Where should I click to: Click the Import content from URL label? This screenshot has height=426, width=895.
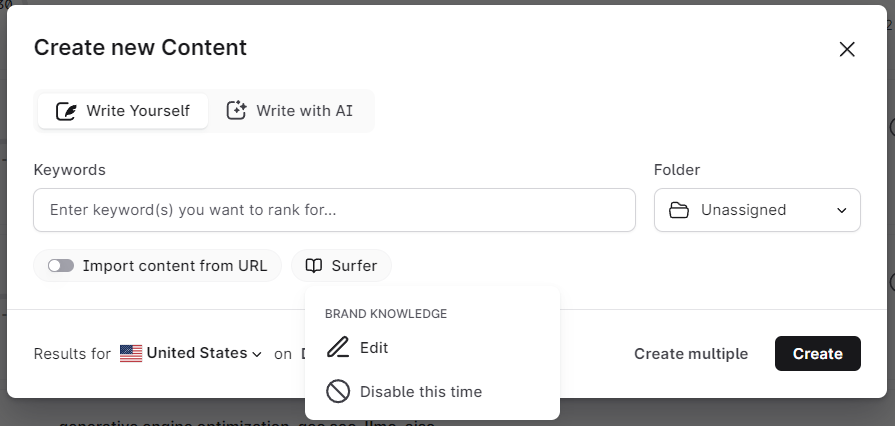pos(175,266)
